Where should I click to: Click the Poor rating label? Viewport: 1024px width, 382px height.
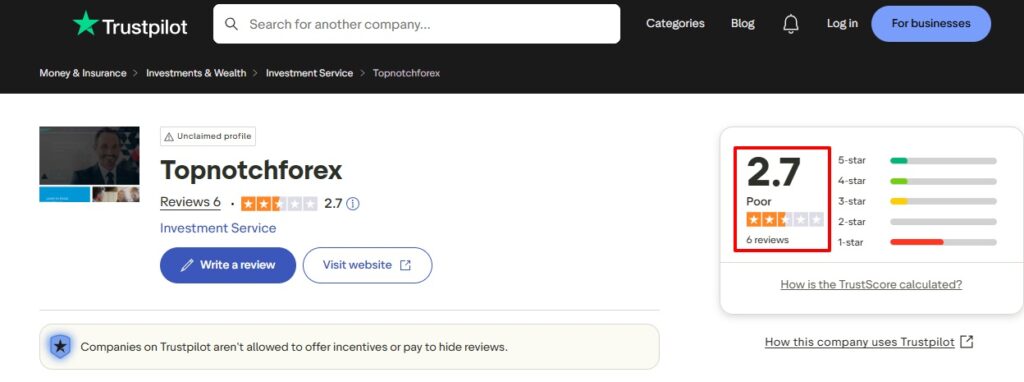759,202
